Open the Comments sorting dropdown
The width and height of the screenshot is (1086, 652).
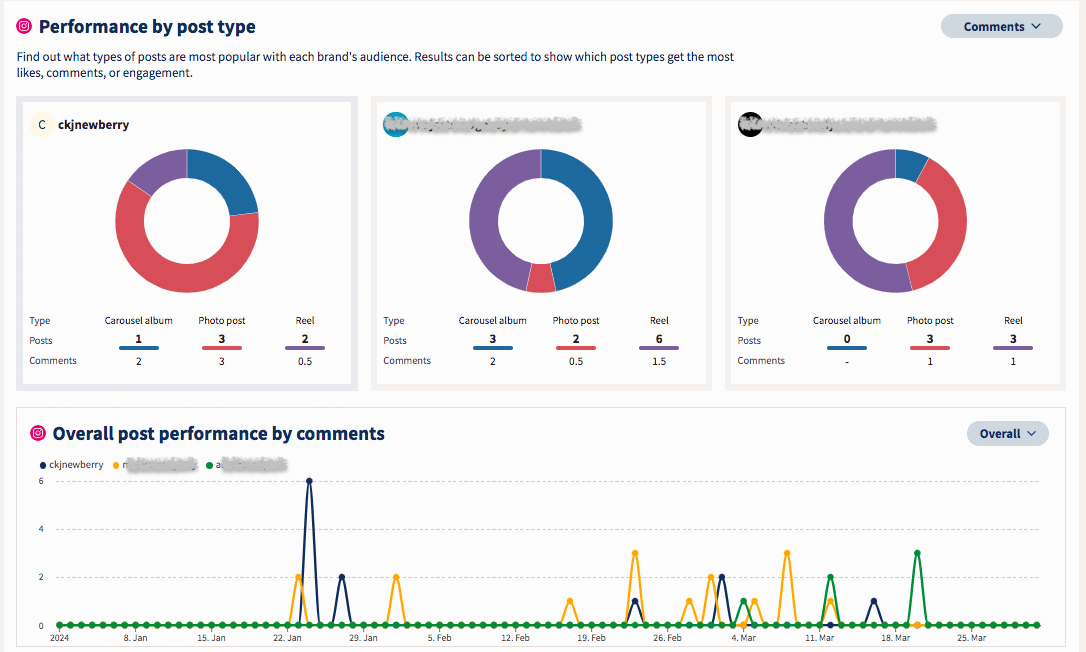(x=1002, y=26)
